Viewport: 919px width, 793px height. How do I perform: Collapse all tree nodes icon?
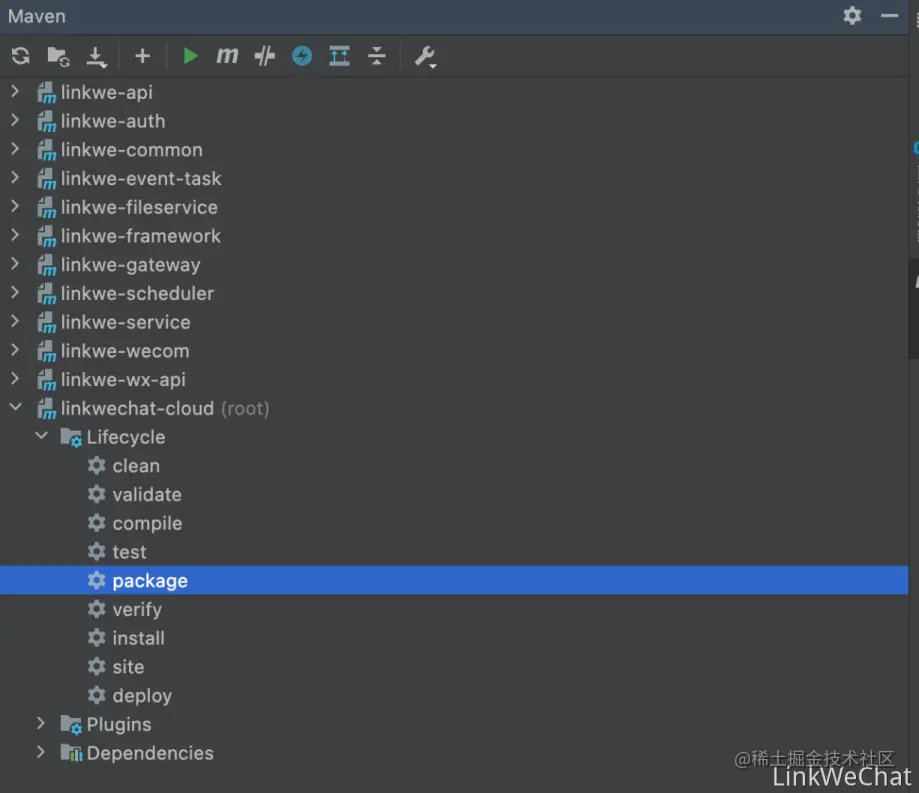tap(377, 56)
